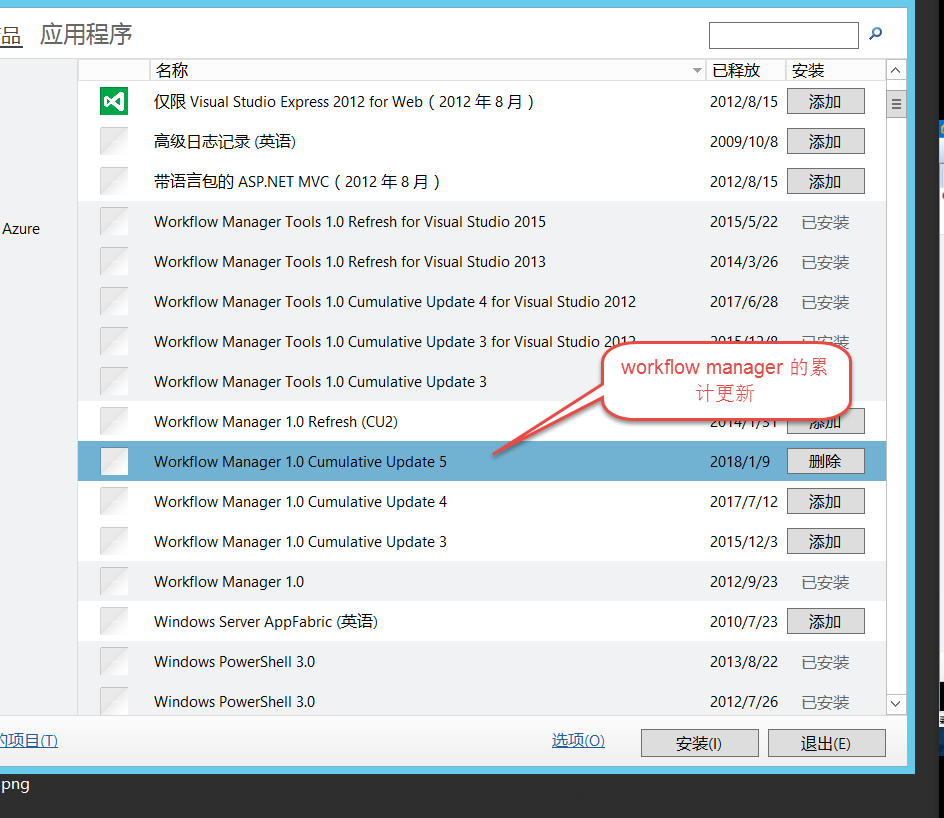Click icon beside Workflow Manager 1.0 dated 2012/9/23
The width and height of the screenshot is (944, 818).
114,581
